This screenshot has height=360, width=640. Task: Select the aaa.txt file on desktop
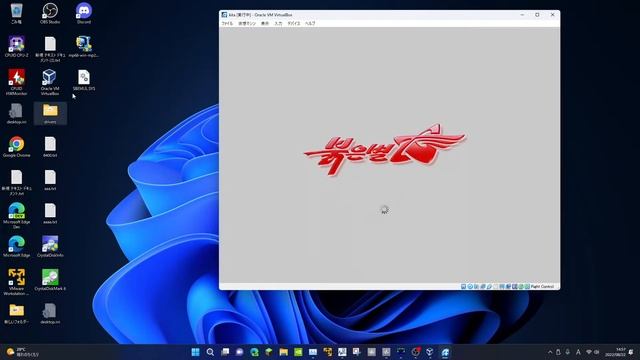click(x=50, y=180)
